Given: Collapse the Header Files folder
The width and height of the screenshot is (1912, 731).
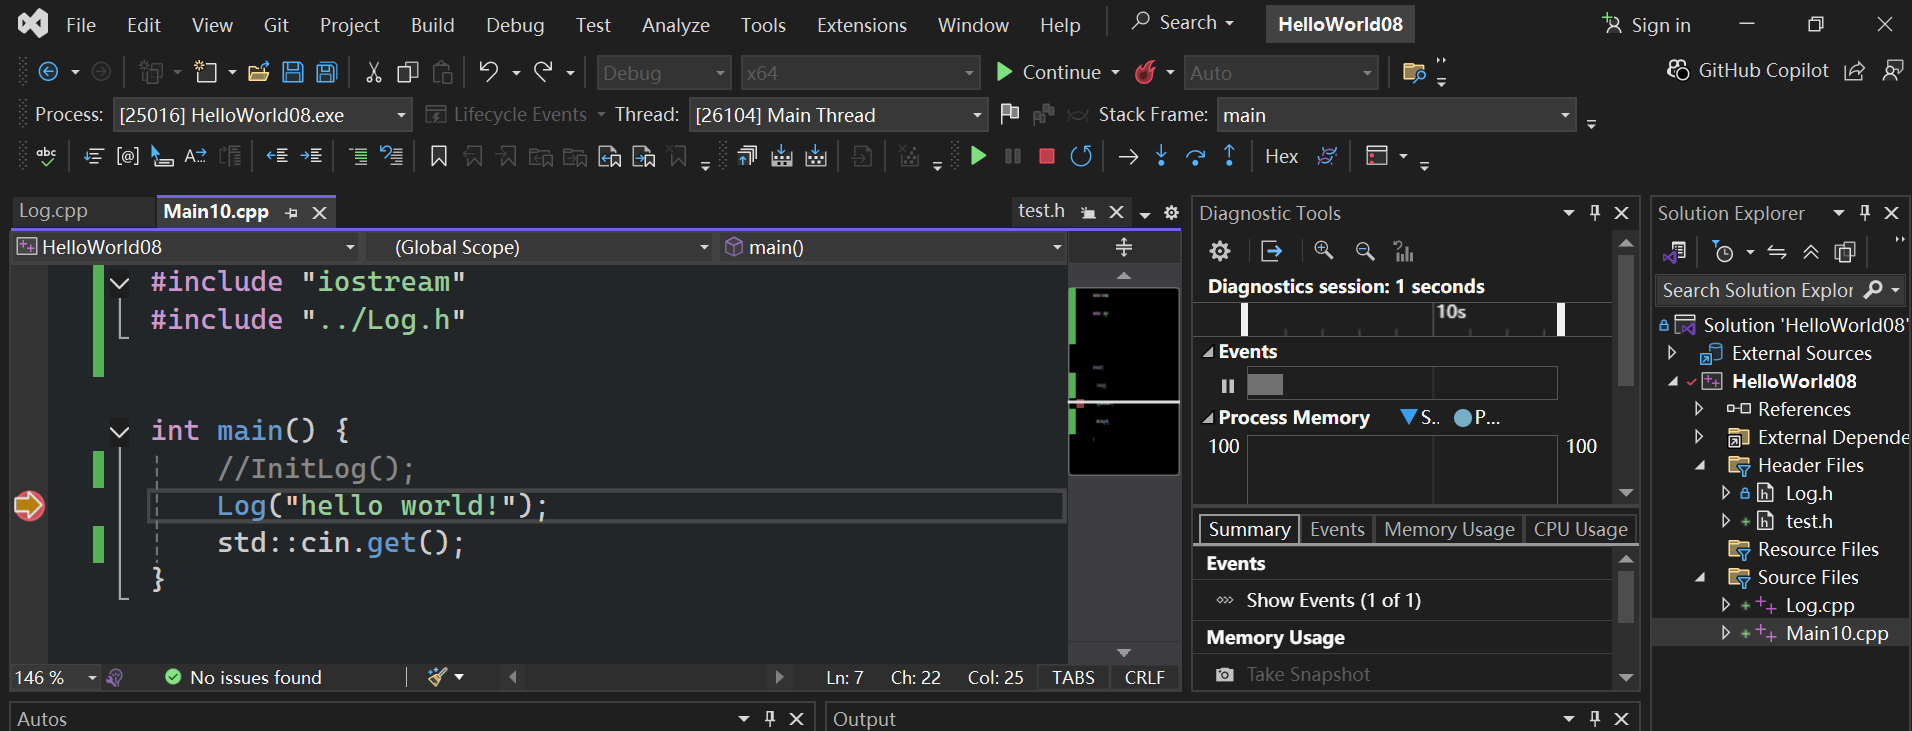Looking at the screenshot, I should (x=1700, y=466).
